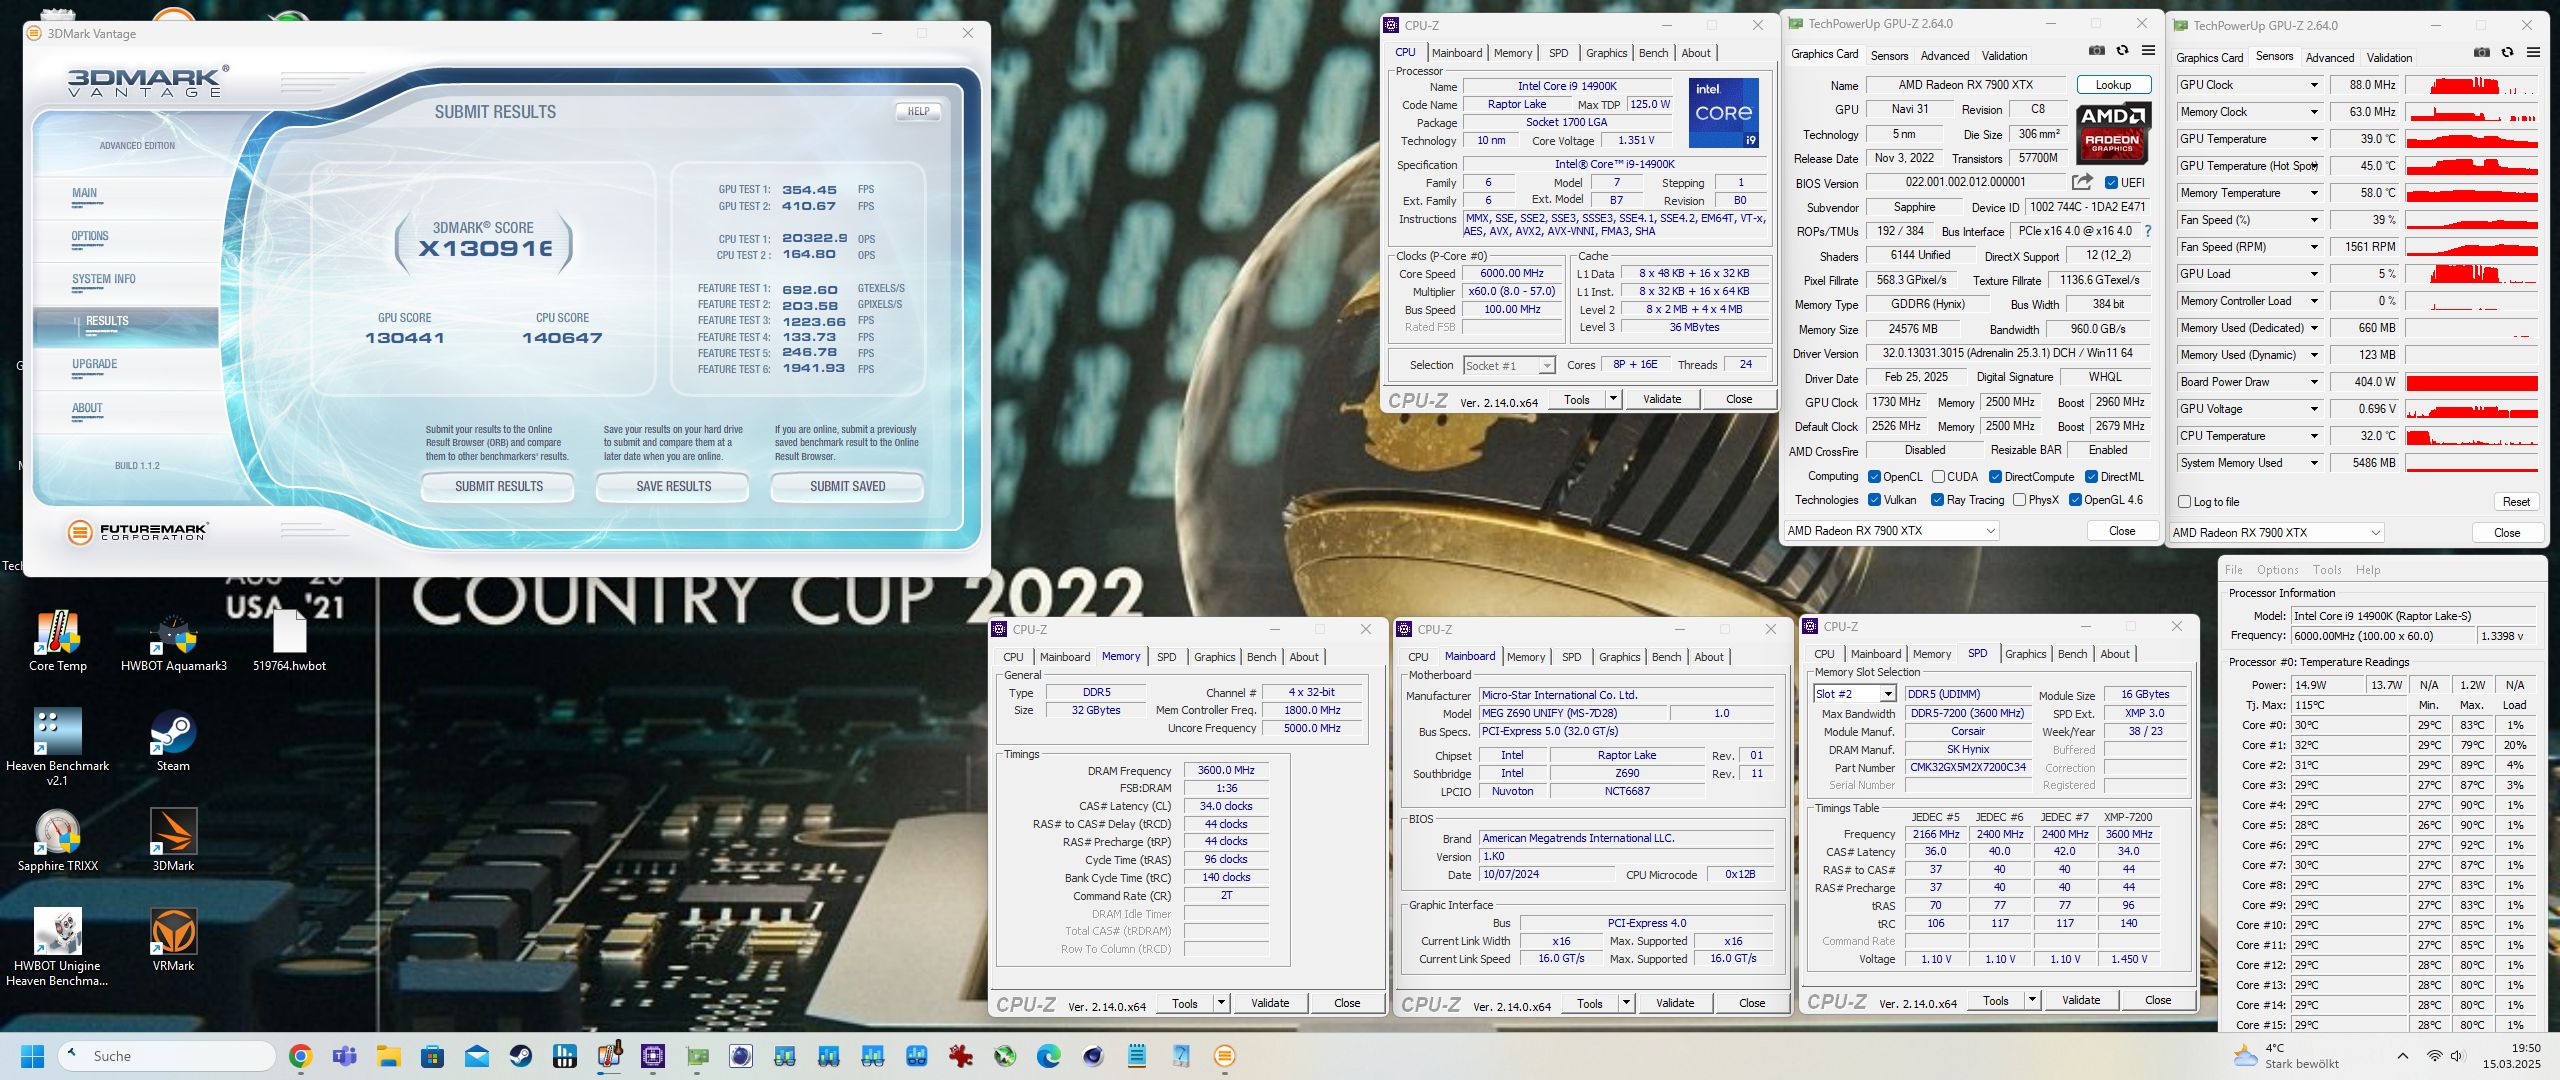Click Lookup button in GPU-Z

(2113, 85)
